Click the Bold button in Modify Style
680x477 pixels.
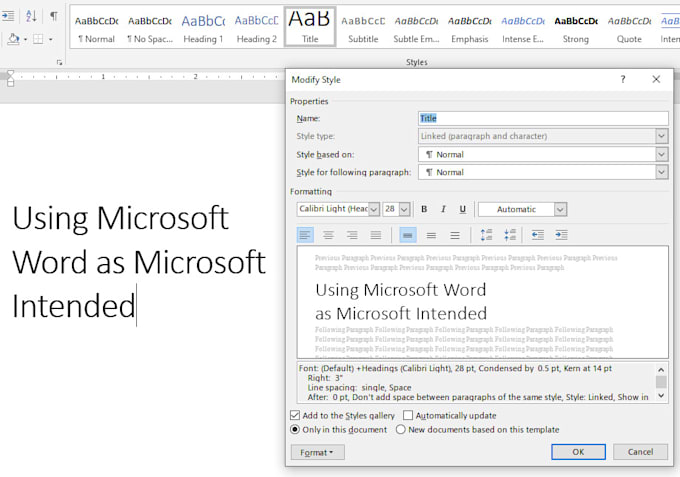[424, 209]
